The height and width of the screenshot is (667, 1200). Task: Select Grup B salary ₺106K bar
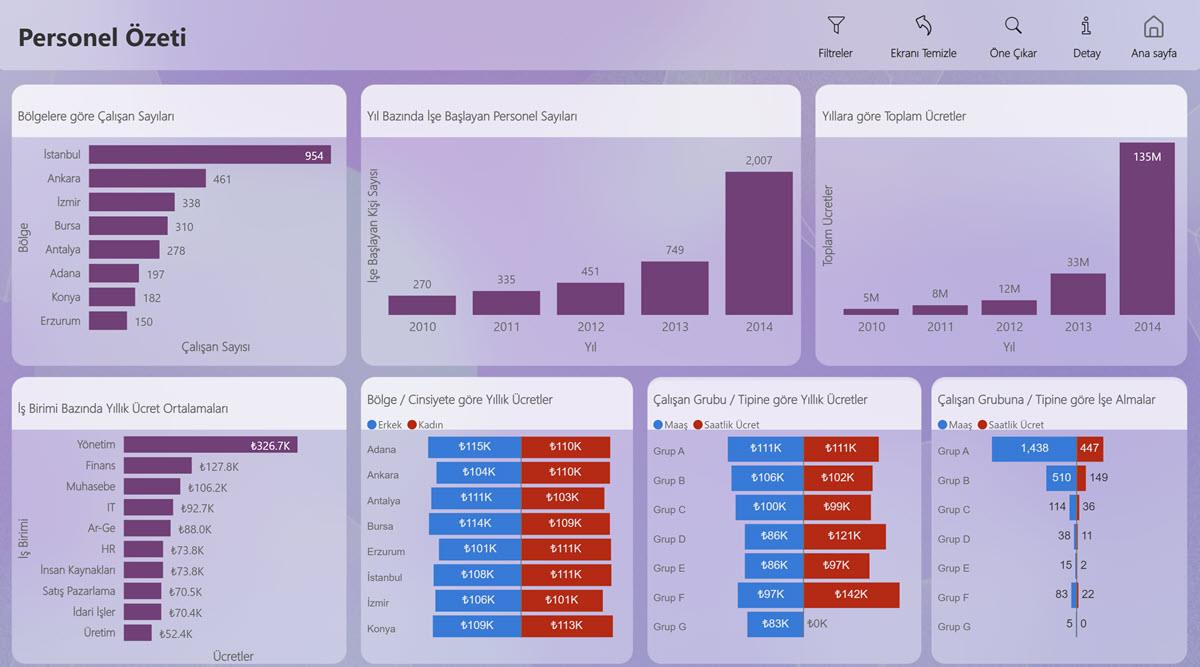pos(767,479)
